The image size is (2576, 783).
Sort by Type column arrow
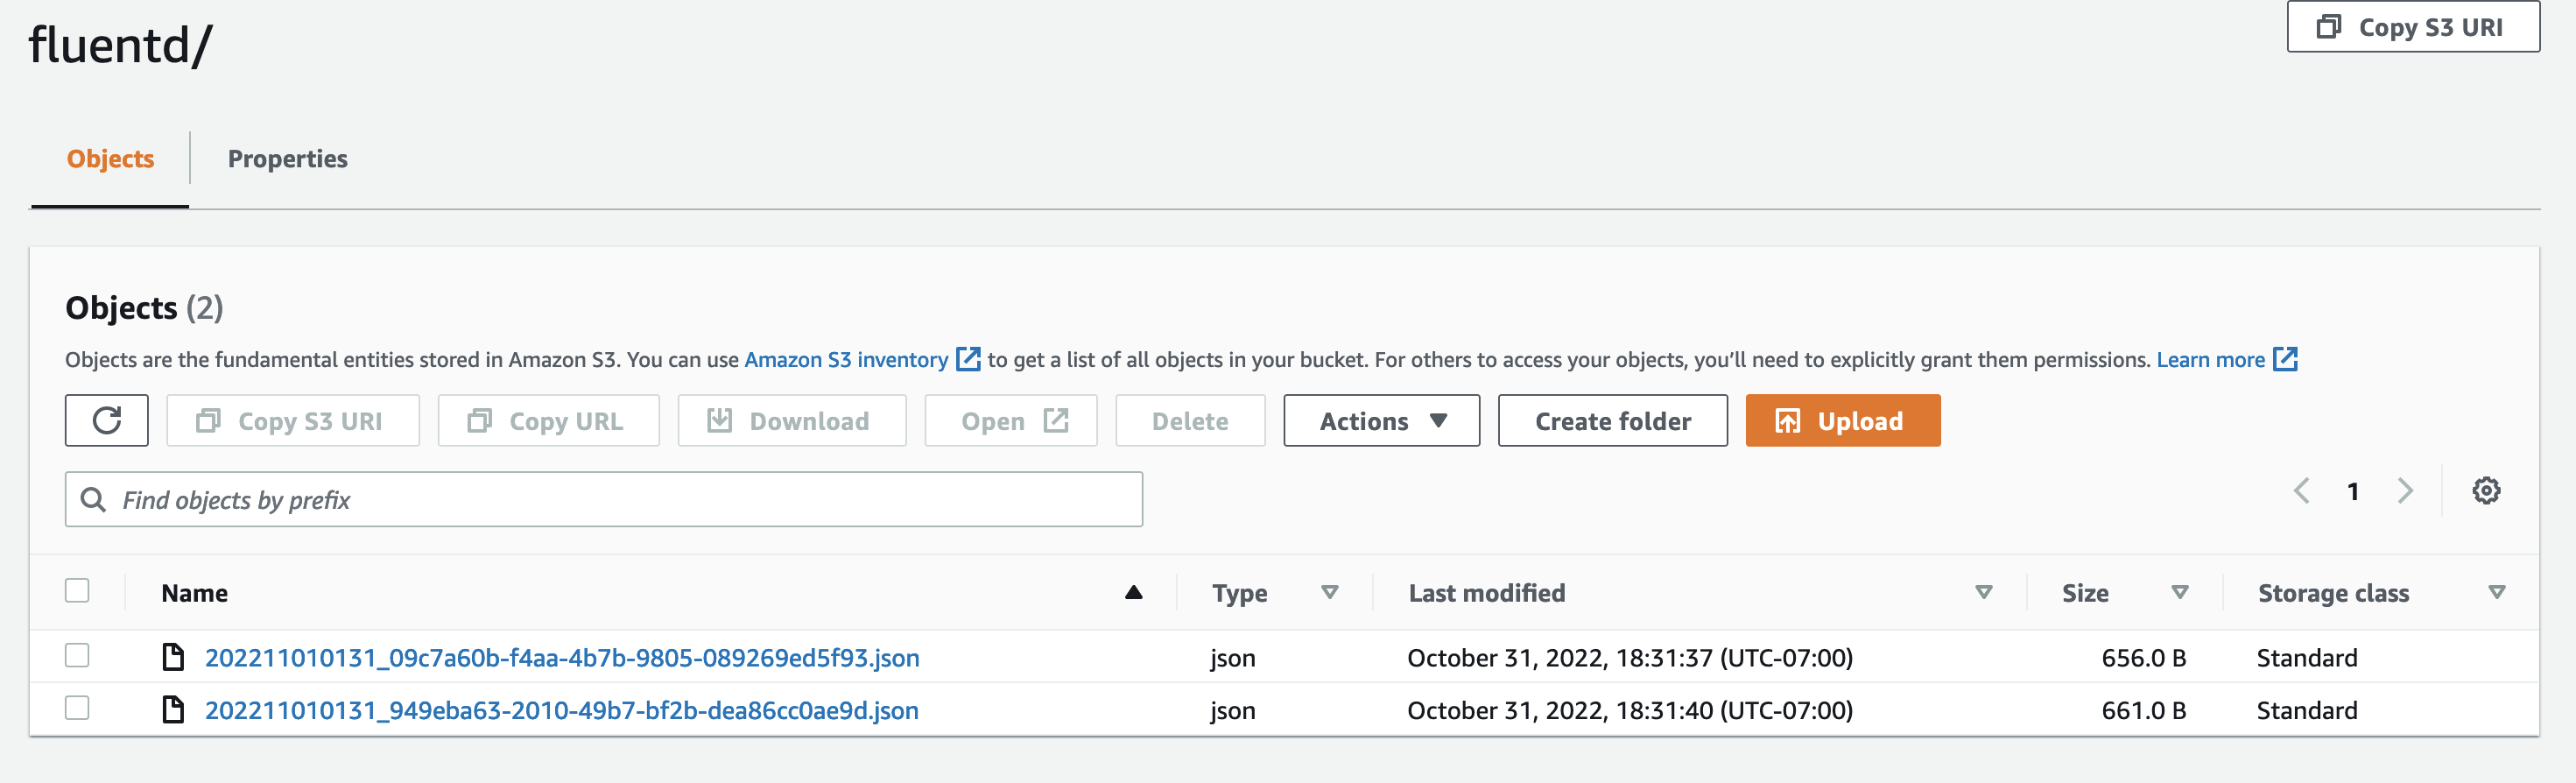pos(1329,593)
